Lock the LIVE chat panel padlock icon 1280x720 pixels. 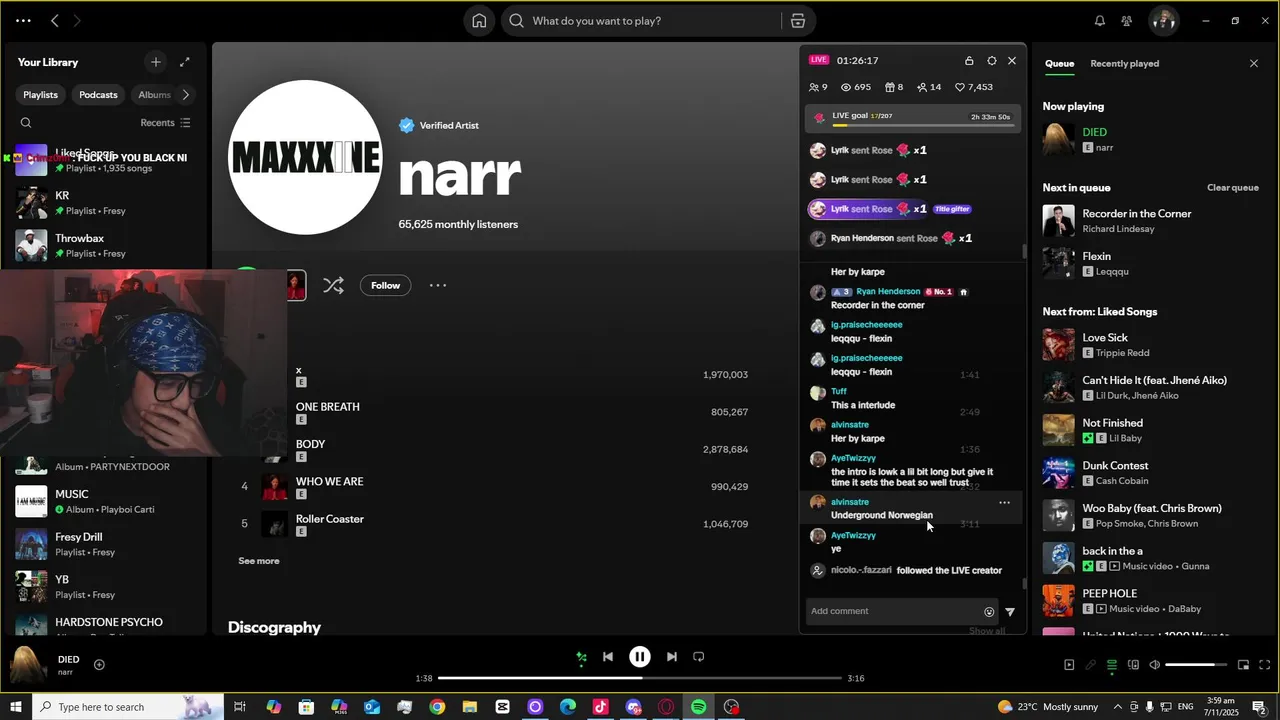[969, 61]
